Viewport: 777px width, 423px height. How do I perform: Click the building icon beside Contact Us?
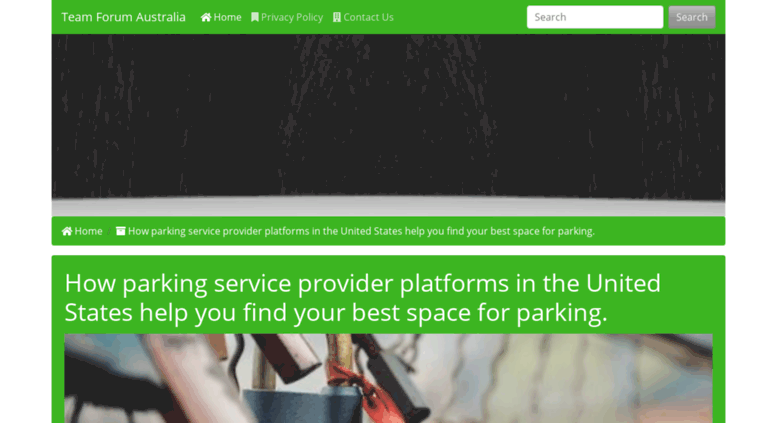click(337, 17)
